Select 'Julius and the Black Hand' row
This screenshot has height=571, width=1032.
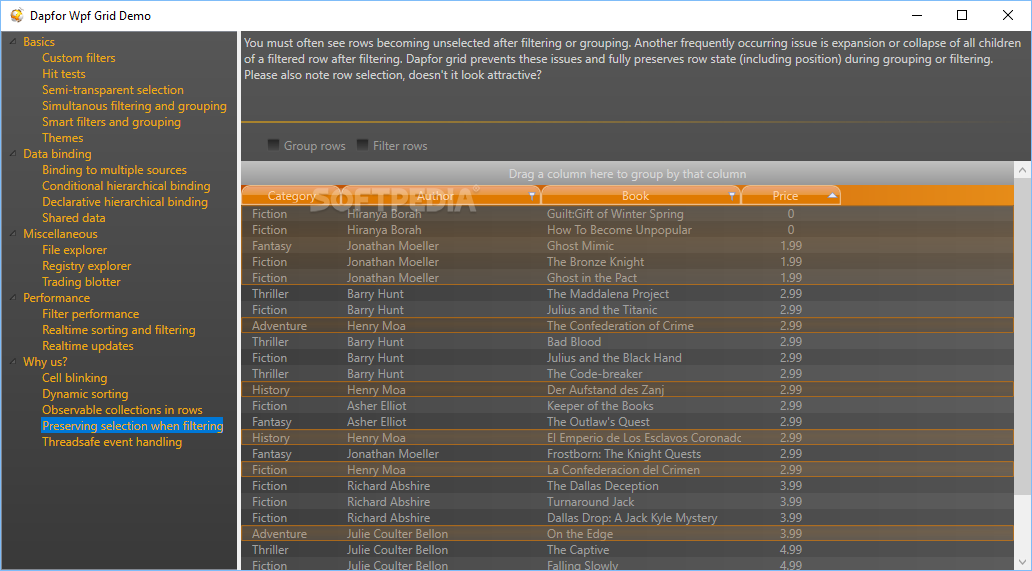point(627,358)
